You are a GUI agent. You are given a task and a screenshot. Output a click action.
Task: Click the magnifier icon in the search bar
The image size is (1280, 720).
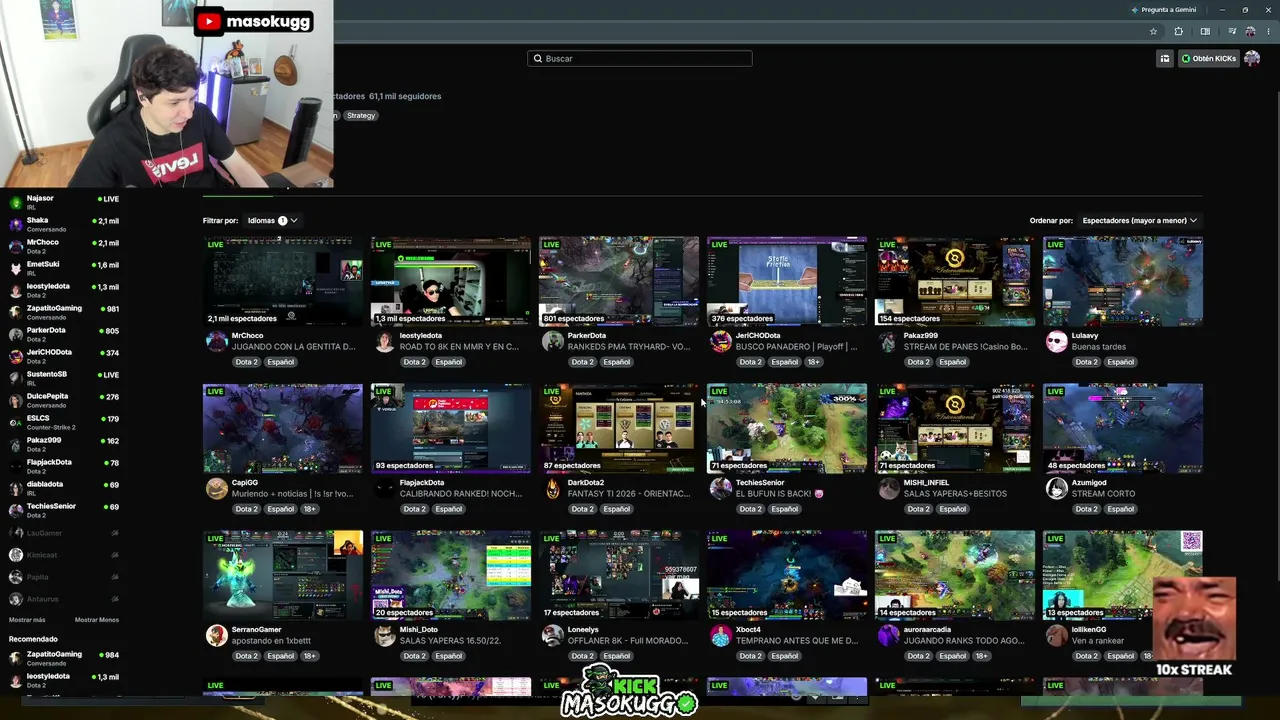538,59
